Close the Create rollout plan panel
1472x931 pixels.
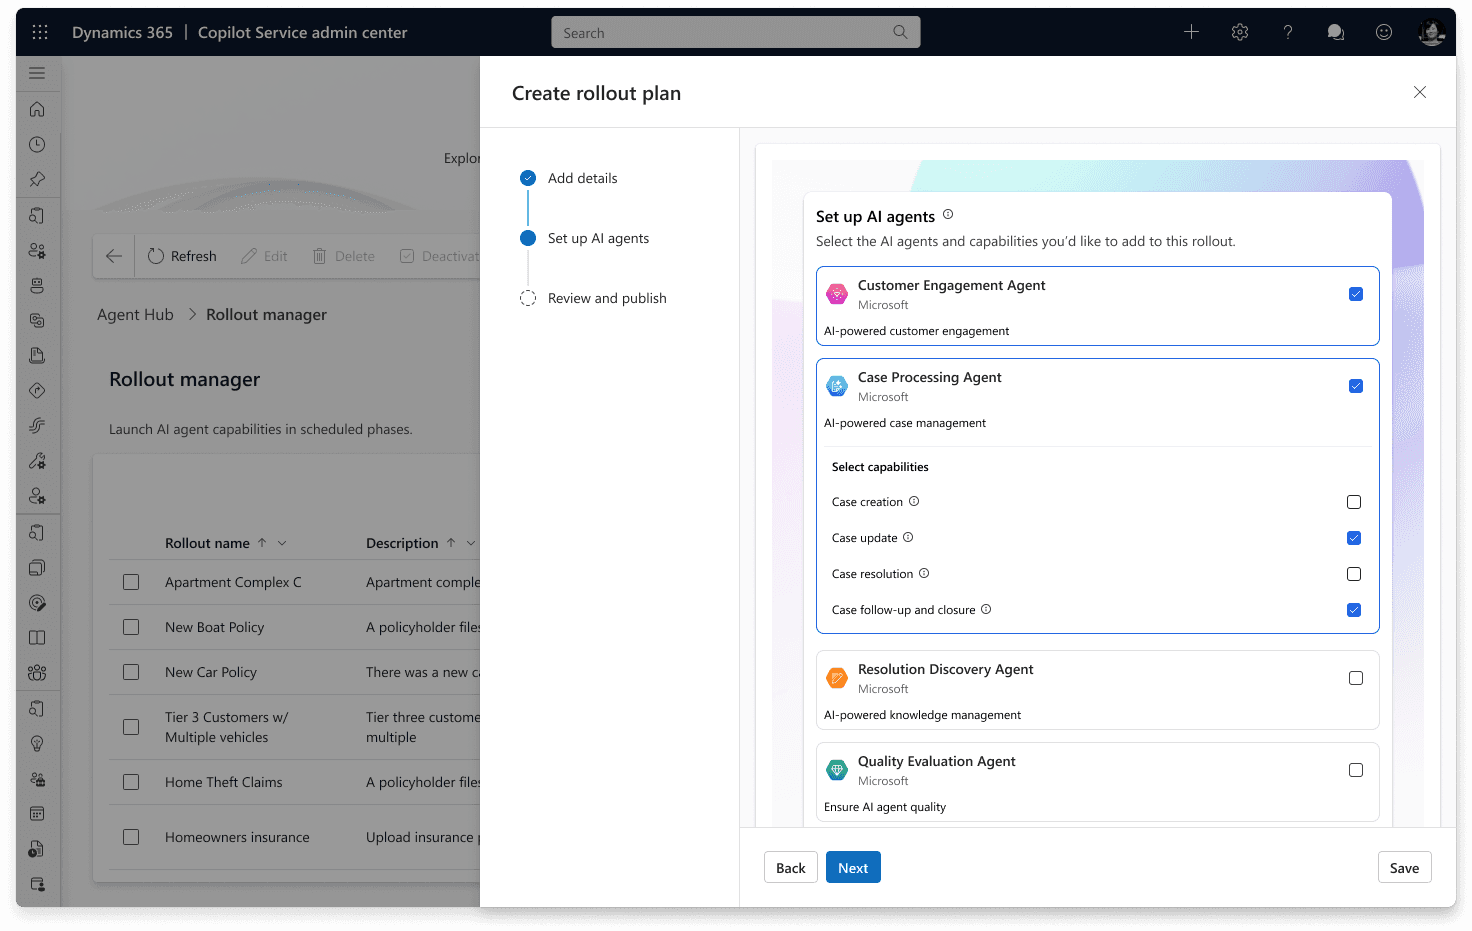[x=1420, y=92]
